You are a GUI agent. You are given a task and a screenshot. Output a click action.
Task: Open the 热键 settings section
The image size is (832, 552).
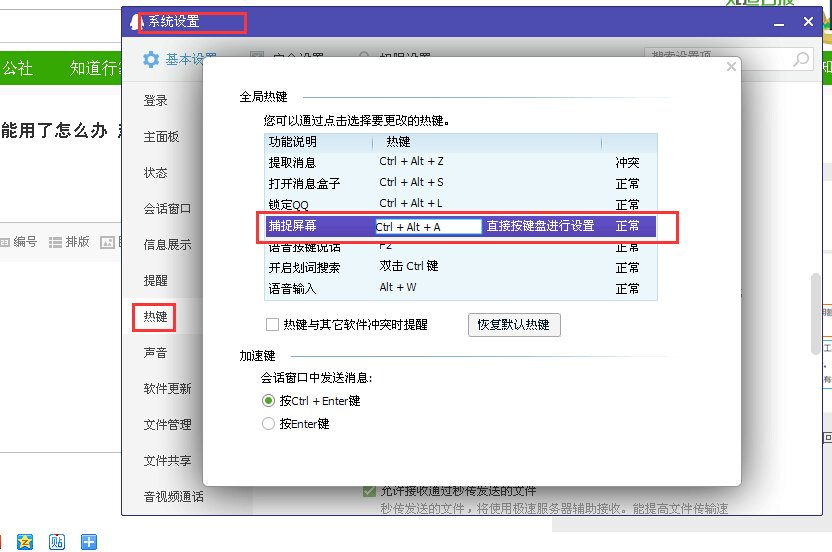tap(155, 317)
